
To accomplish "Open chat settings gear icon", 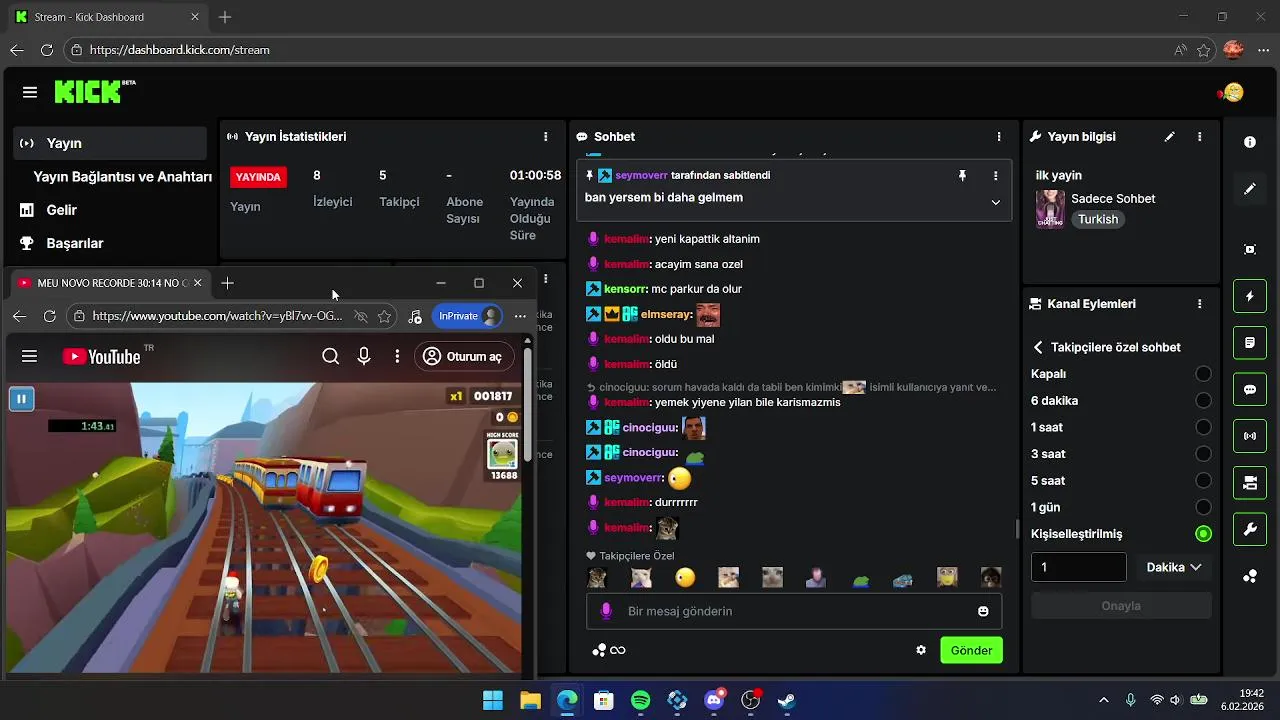I will click(921, 650).
